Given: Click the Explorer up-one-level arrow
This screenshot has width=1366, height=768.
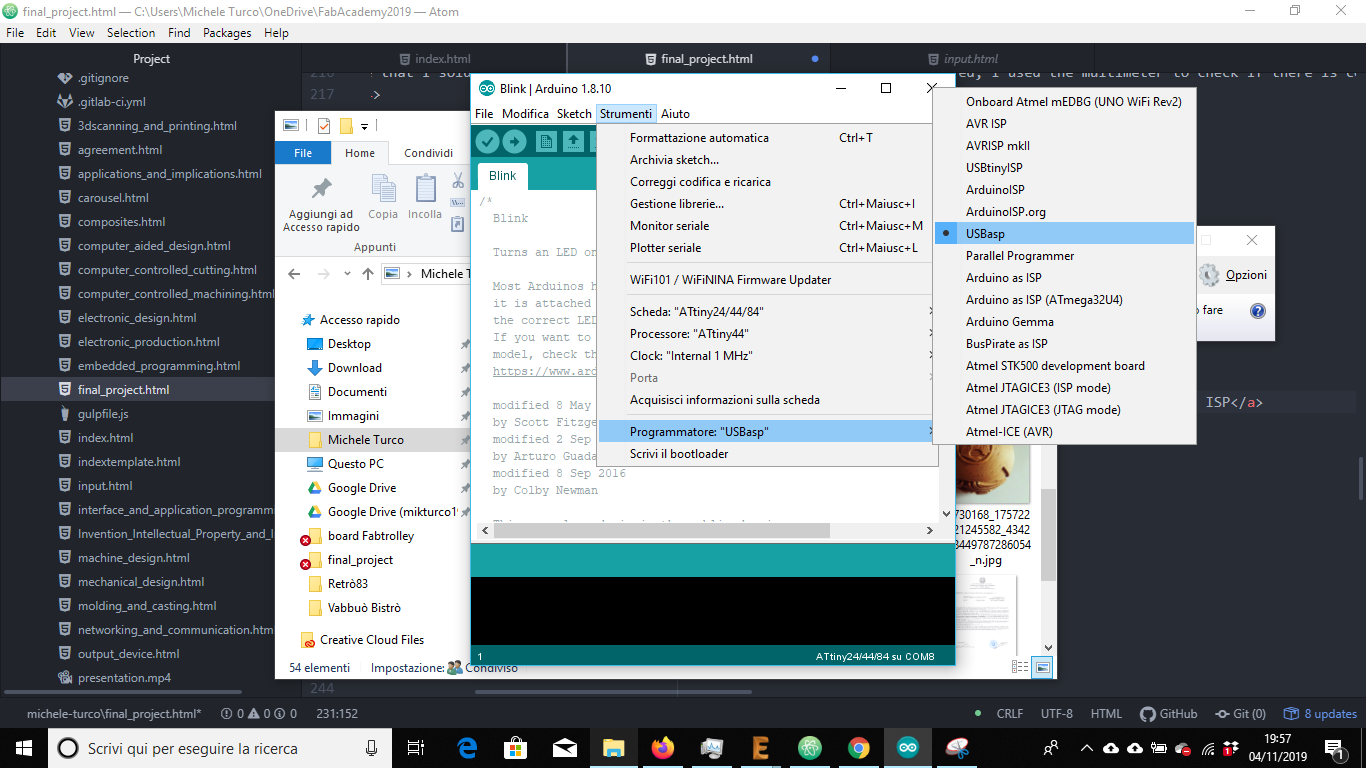Looking at the screenshot, I should point(368,274).
